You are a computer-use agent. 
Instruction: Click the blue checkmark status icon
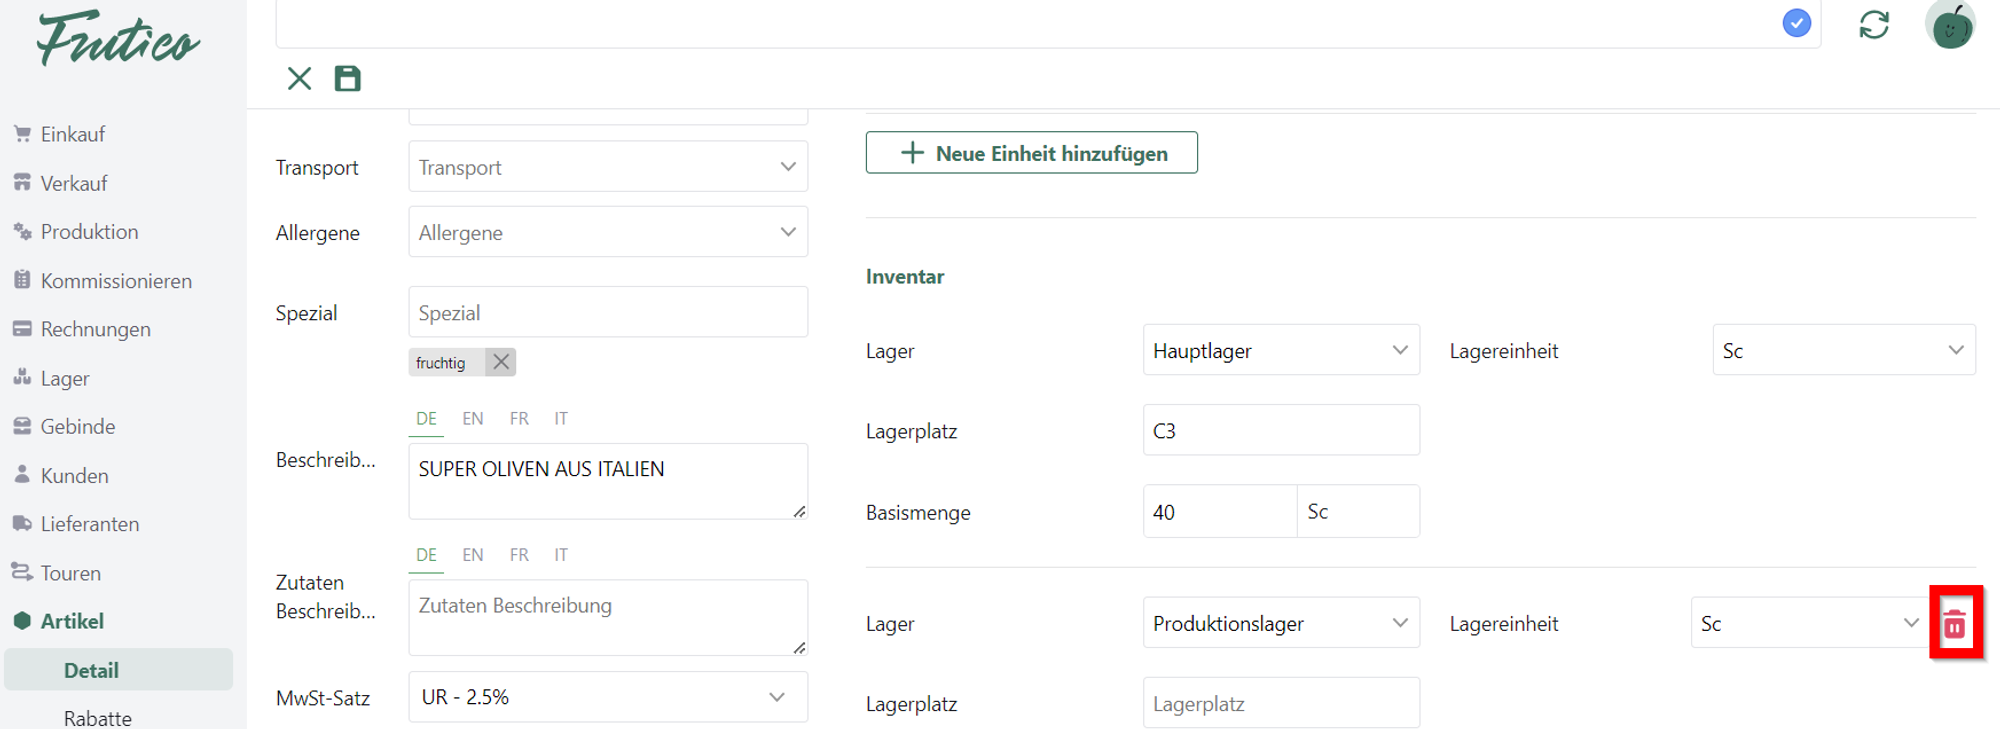[x=1797, y=23]
